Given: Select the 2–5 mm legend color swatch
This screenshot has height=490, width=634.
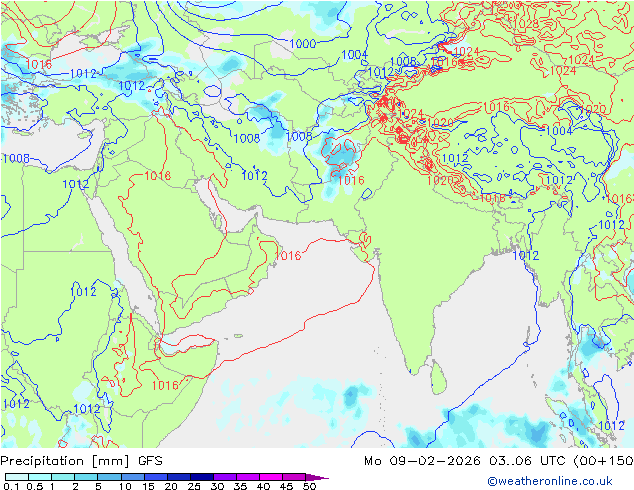Looking at the screenshot, I should (86, 477).
